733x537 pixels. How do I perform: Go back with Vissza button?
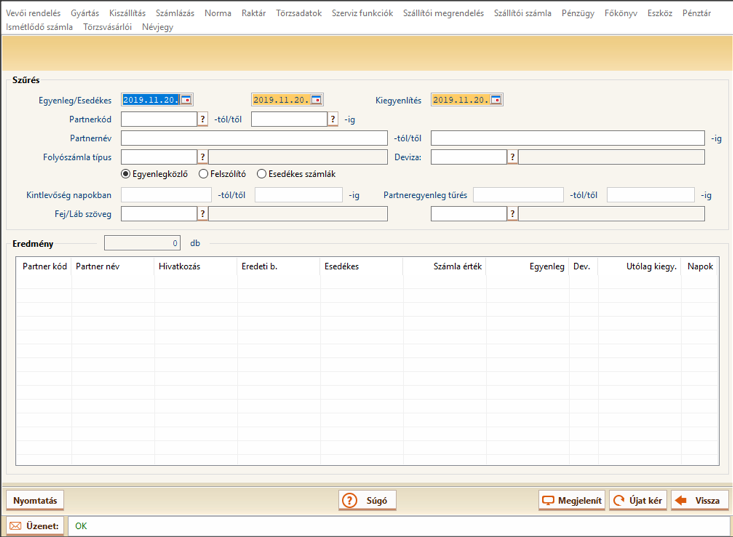pyautogui.click(x=699, y=501)
